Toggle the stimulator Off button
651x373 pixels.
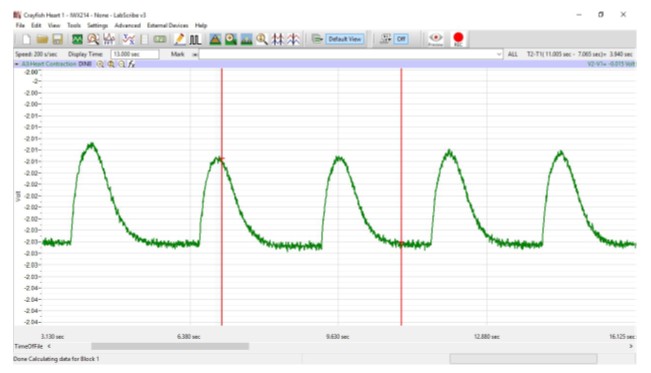click(401, 39)
